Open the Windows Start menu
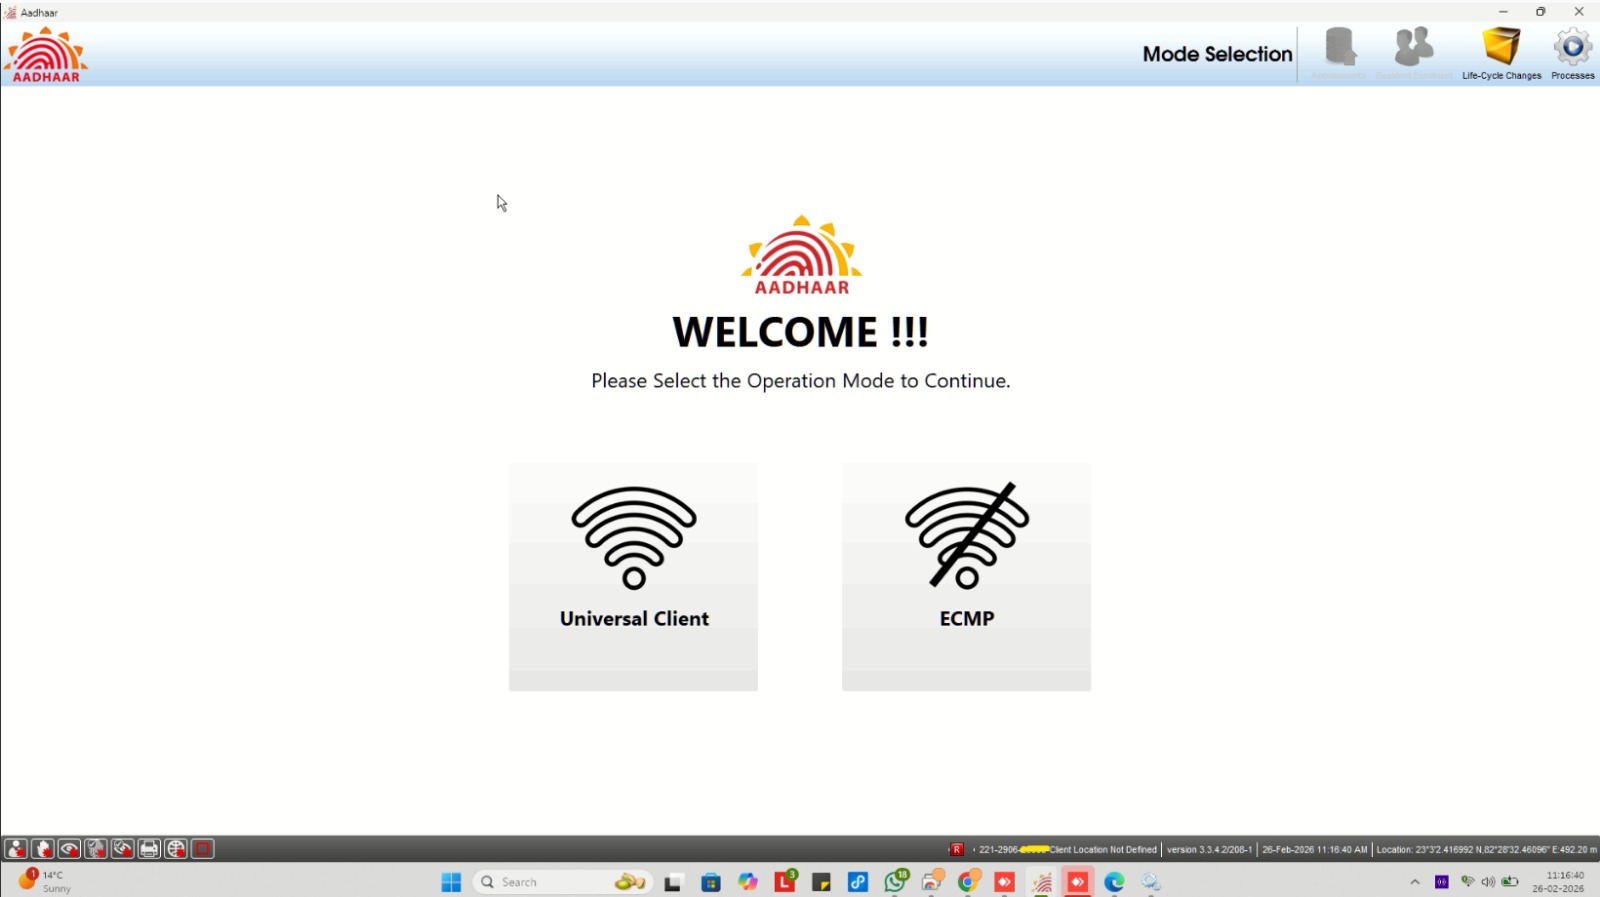The height and width of the screenshot is (897, 1600). [x=451, y=882]
